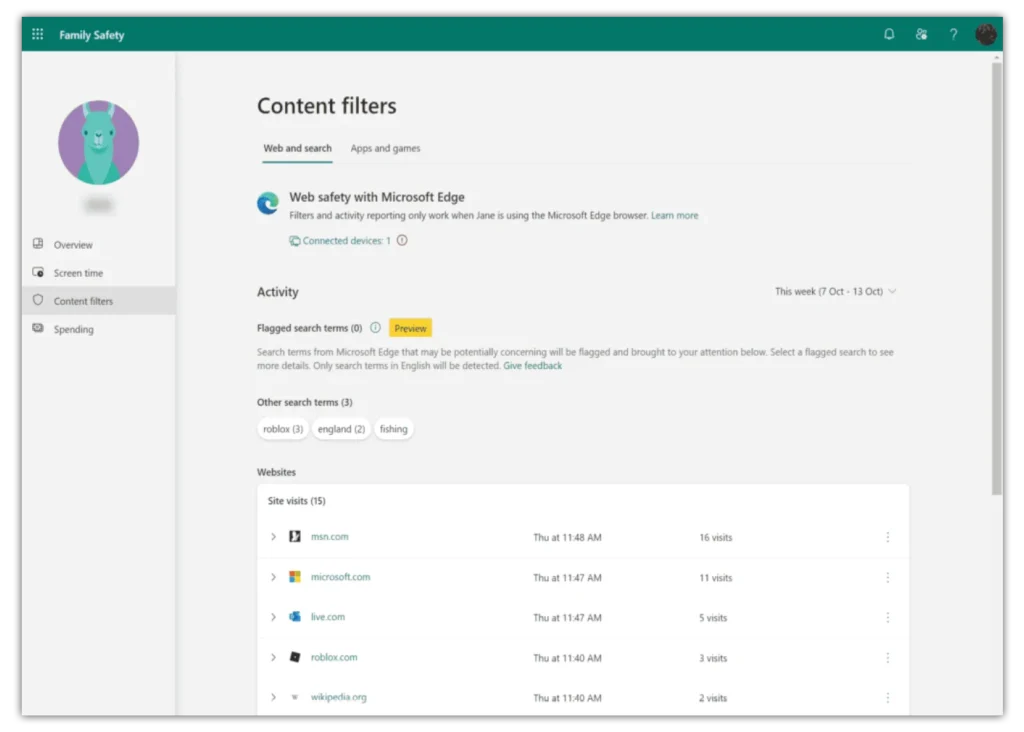Open more options for wikipedia.org row
Screen dimensions: 1024x732
[x=888, y=698]
